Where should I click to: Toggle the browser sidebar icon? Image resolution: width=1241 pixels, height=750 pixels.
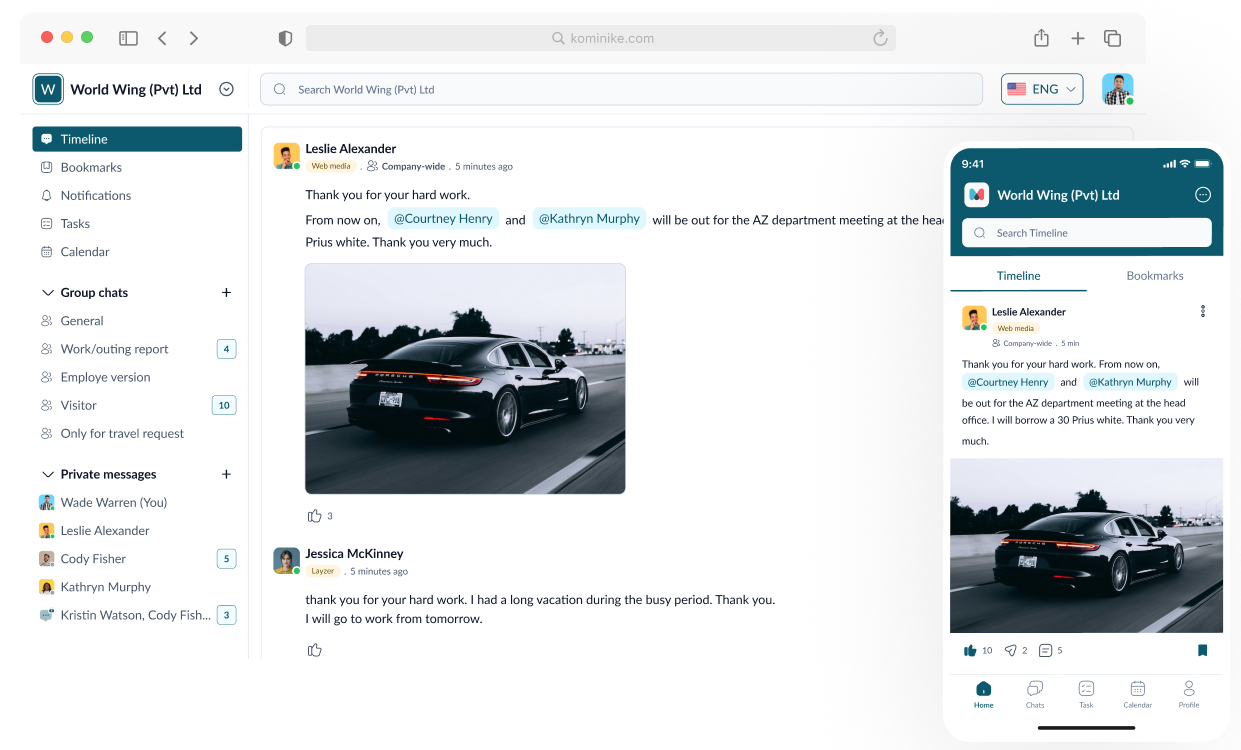tap(128, 38)
